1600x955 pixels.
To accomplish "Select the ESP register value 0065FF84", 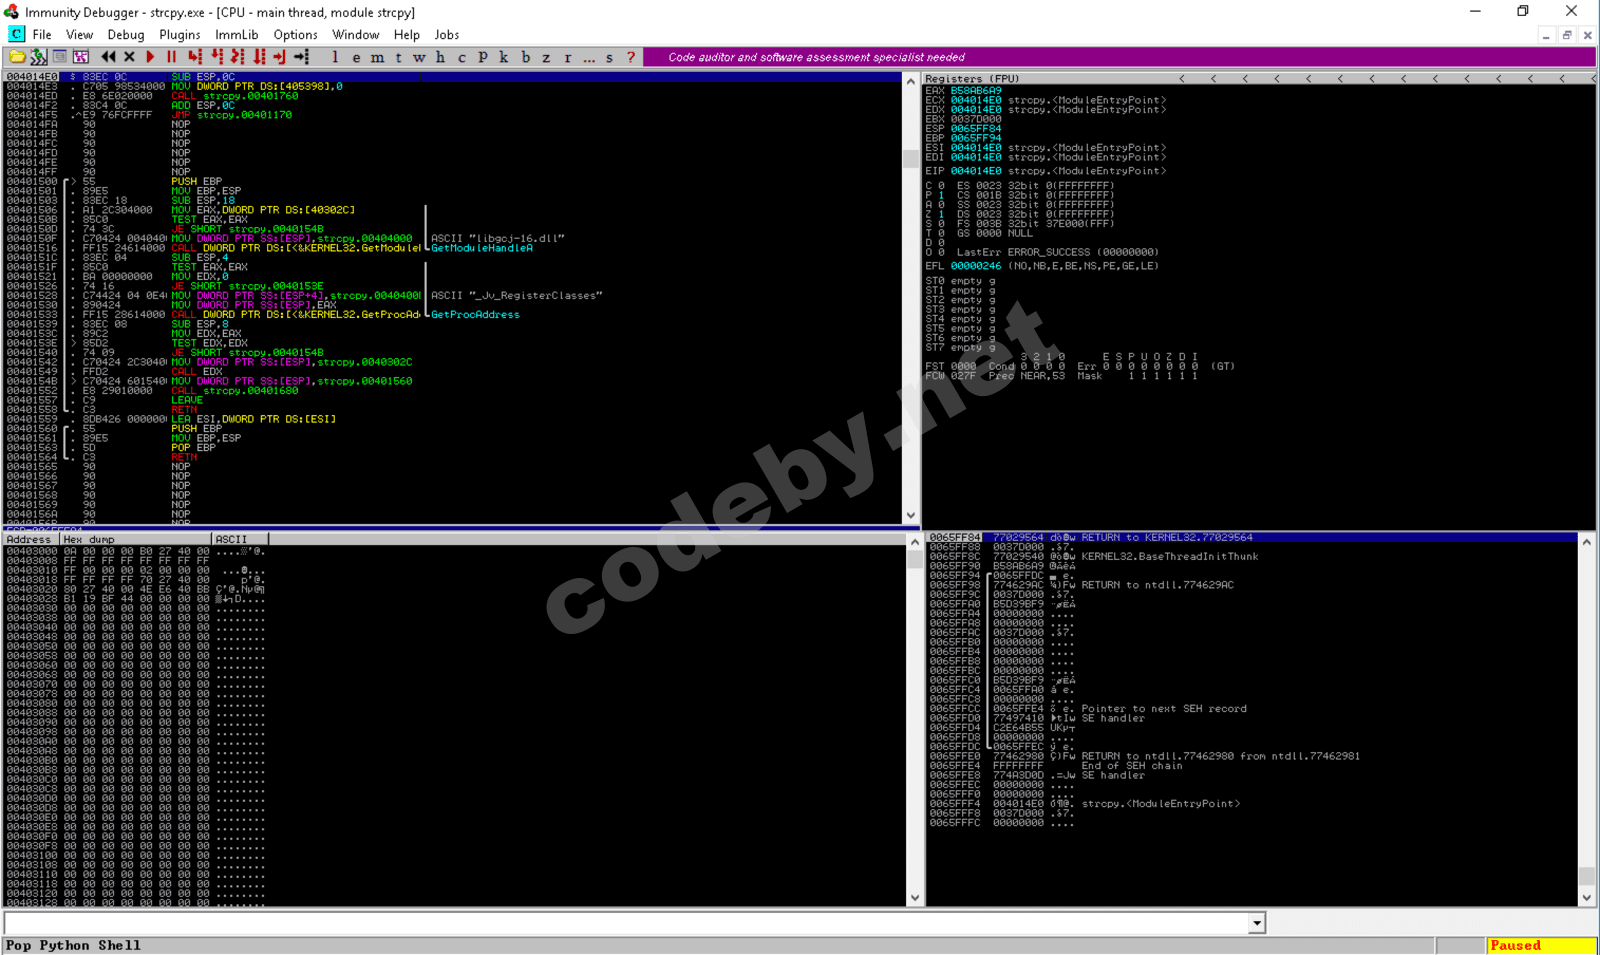I will click(975, 129).
